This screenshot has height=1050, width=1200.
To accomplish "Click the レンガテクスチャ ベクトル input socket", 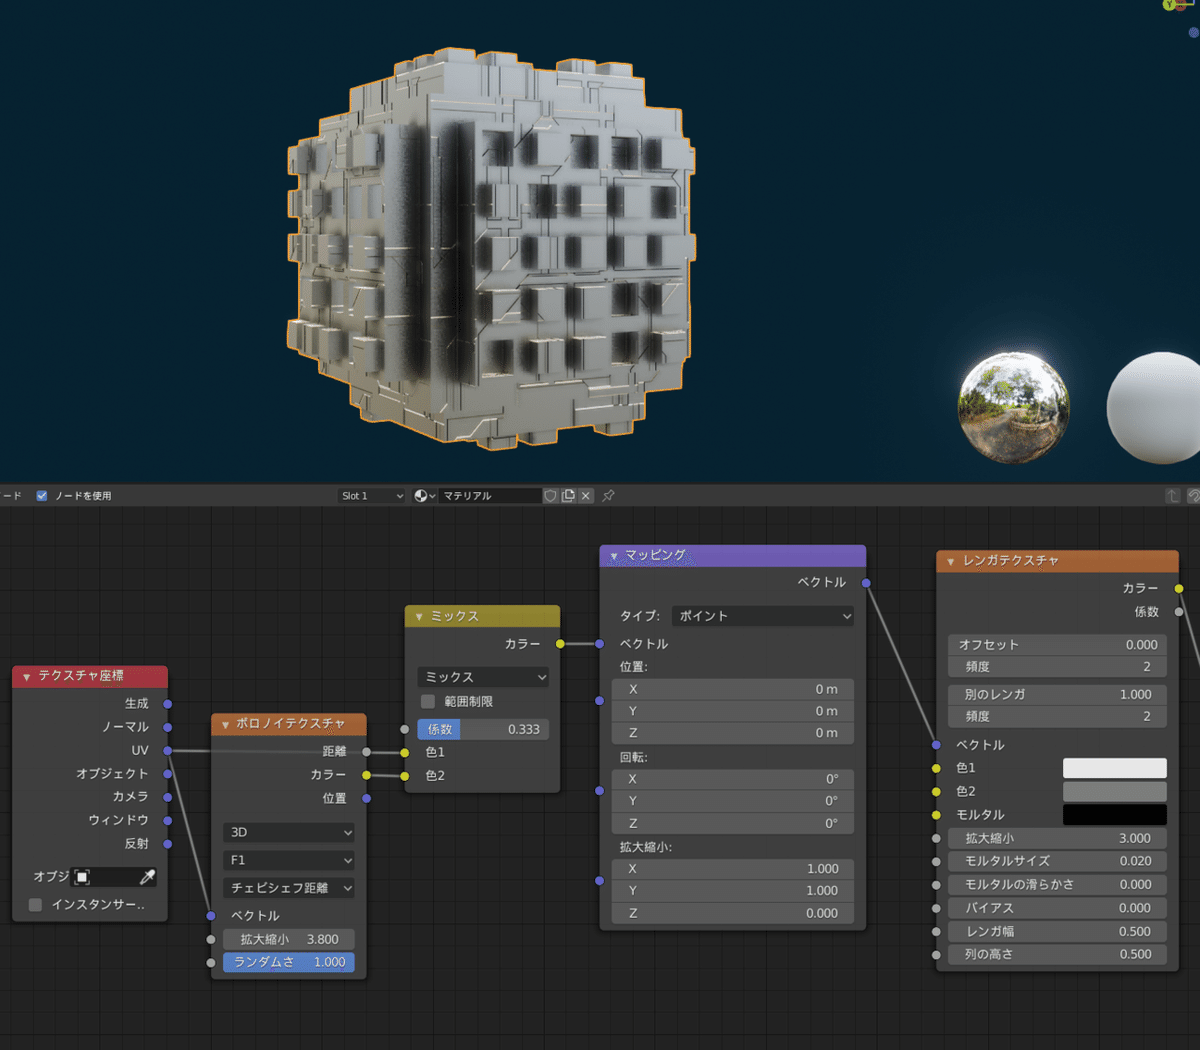I will tap(936, 745).
